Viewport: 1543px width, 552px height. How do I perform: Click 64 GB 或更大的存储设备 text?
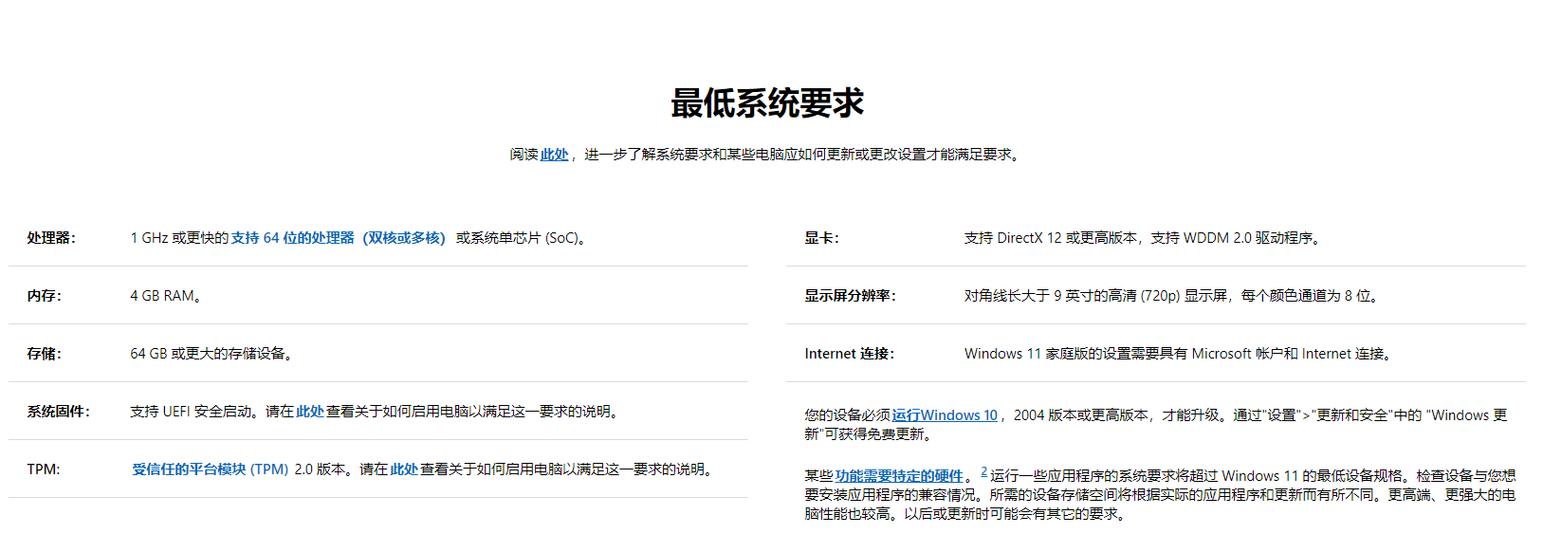tap(211, 353)
